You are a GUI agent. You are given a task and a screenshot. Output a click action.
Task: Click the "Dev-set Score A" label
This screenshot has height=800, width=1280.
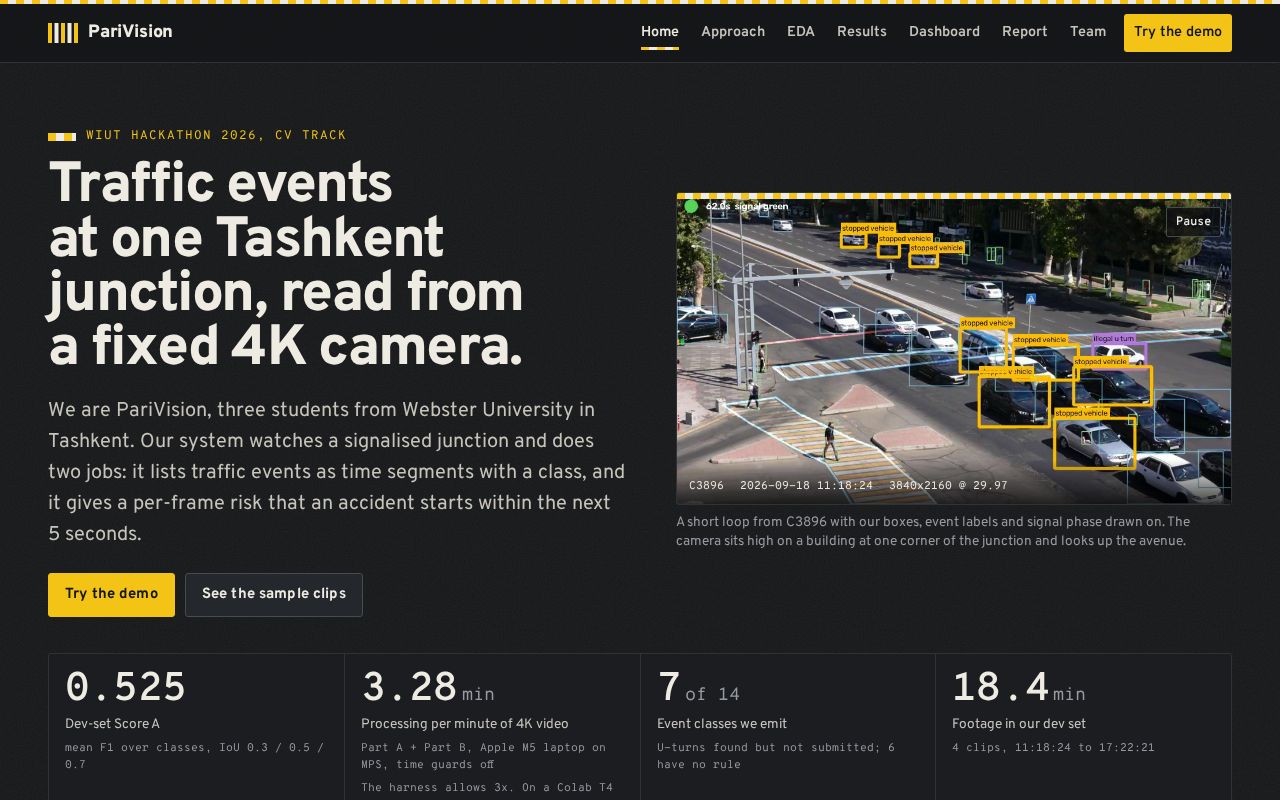tap(112, 724)
